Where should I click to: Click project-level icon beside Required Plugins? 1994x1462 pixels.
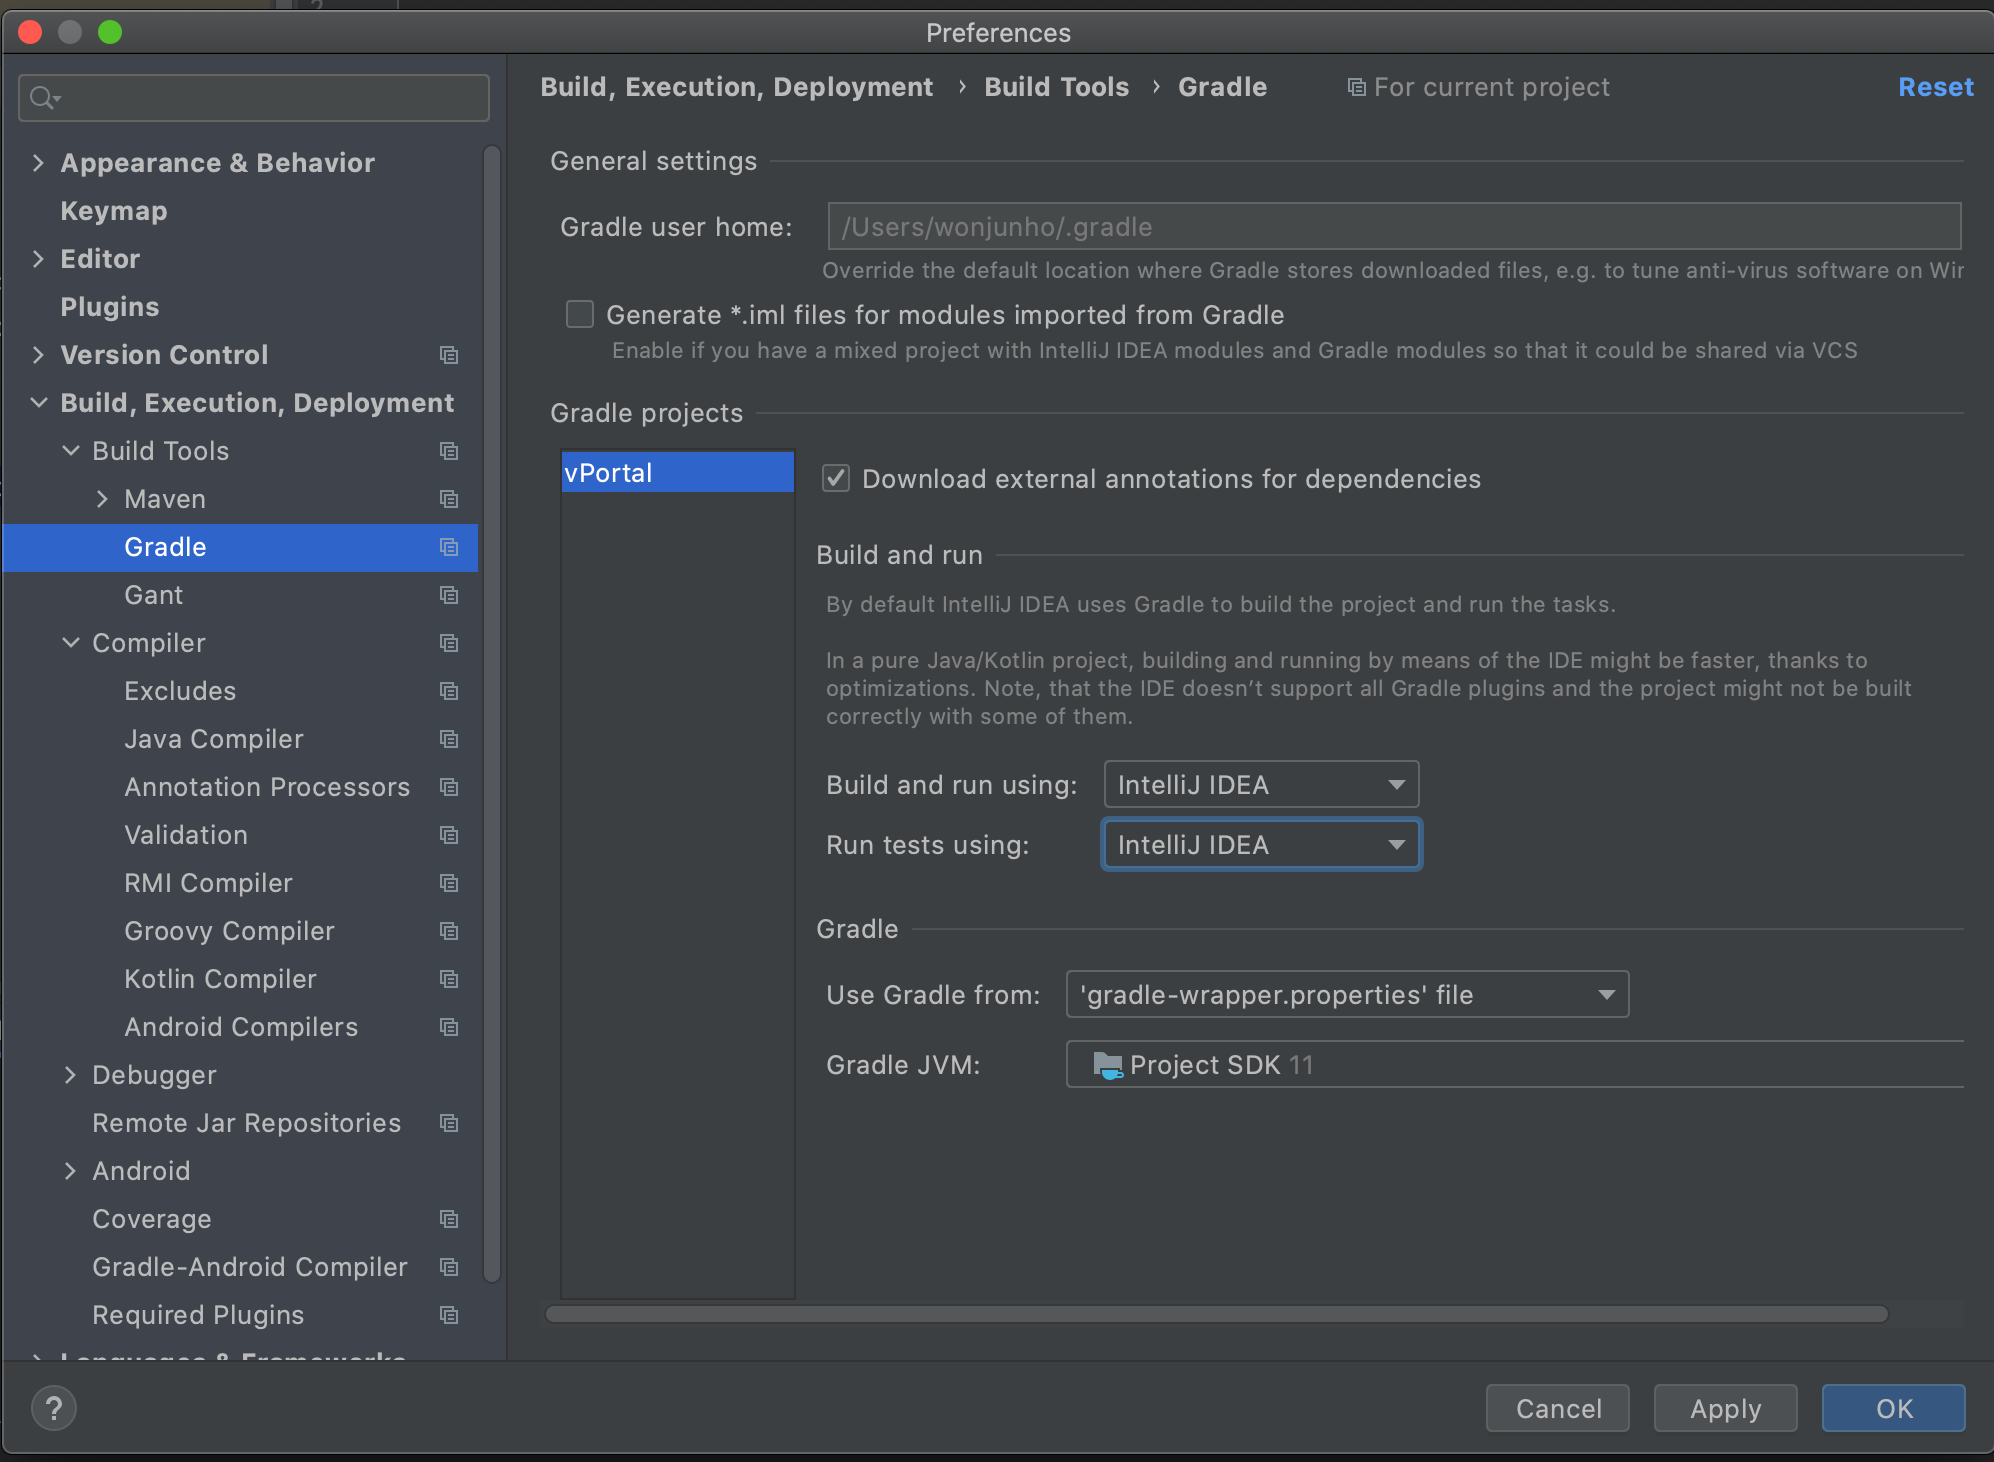pyautogui.click(x=449, y=1315)
